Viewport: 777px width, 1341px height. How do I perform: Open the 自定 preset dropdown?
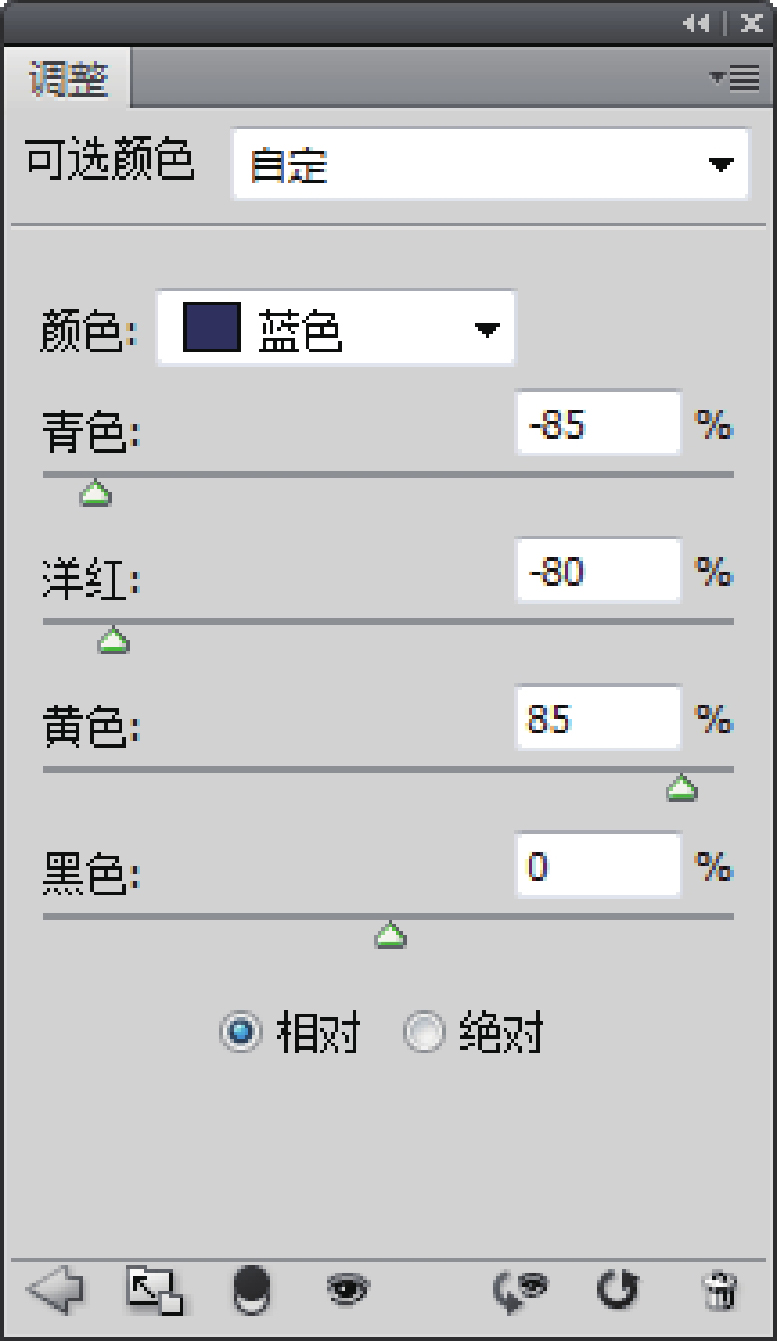[490, 164]
